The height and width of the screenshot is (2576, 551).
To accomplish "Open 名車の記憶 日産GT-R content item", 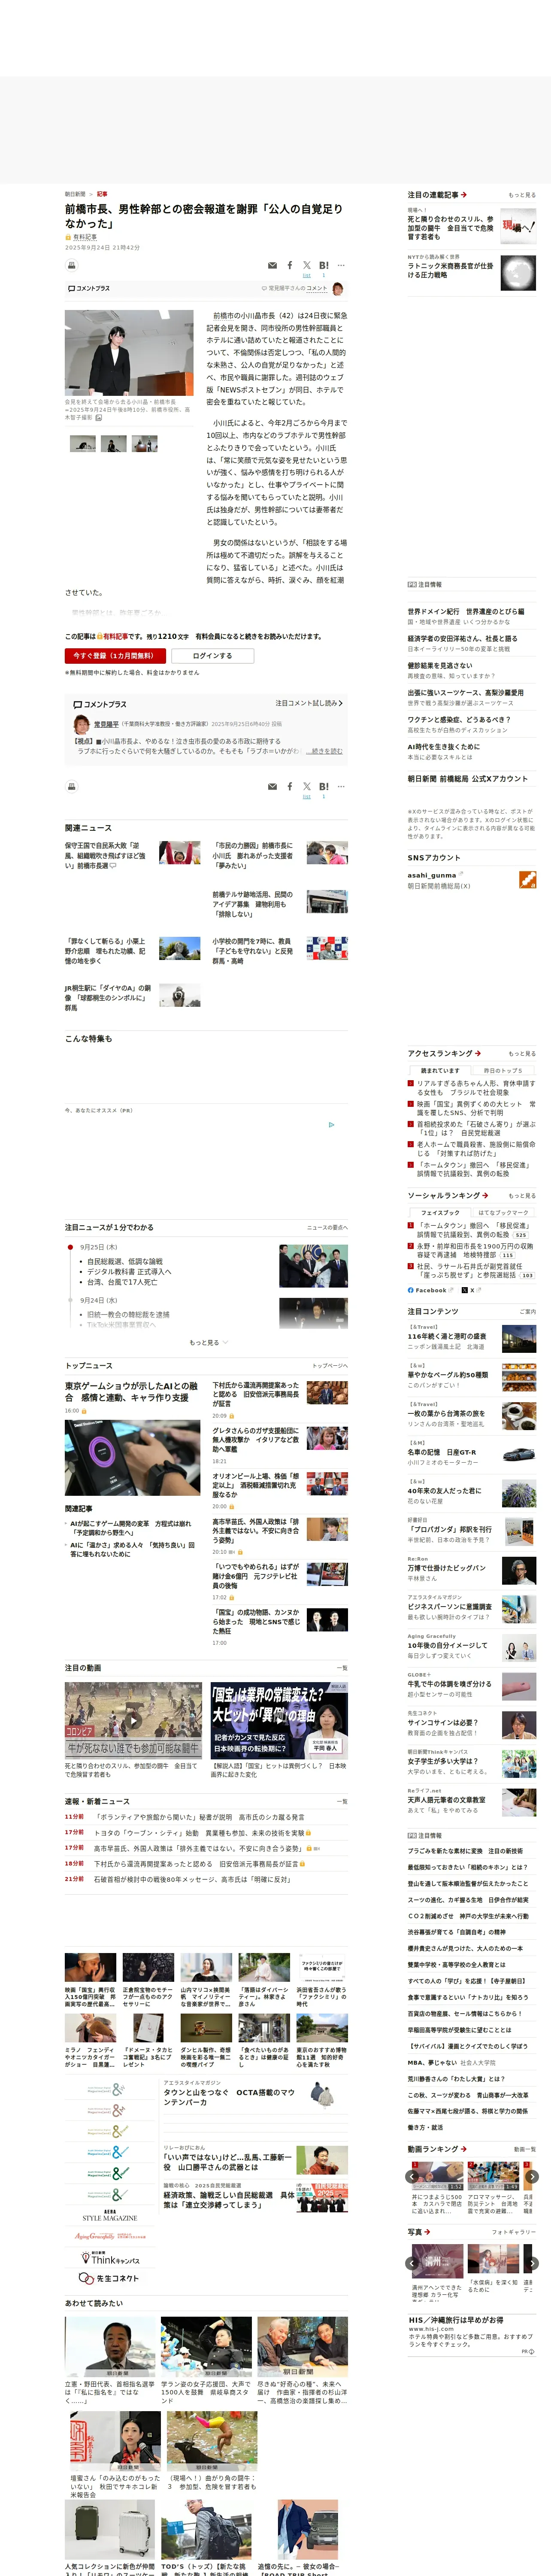I will coord(442,1452).
